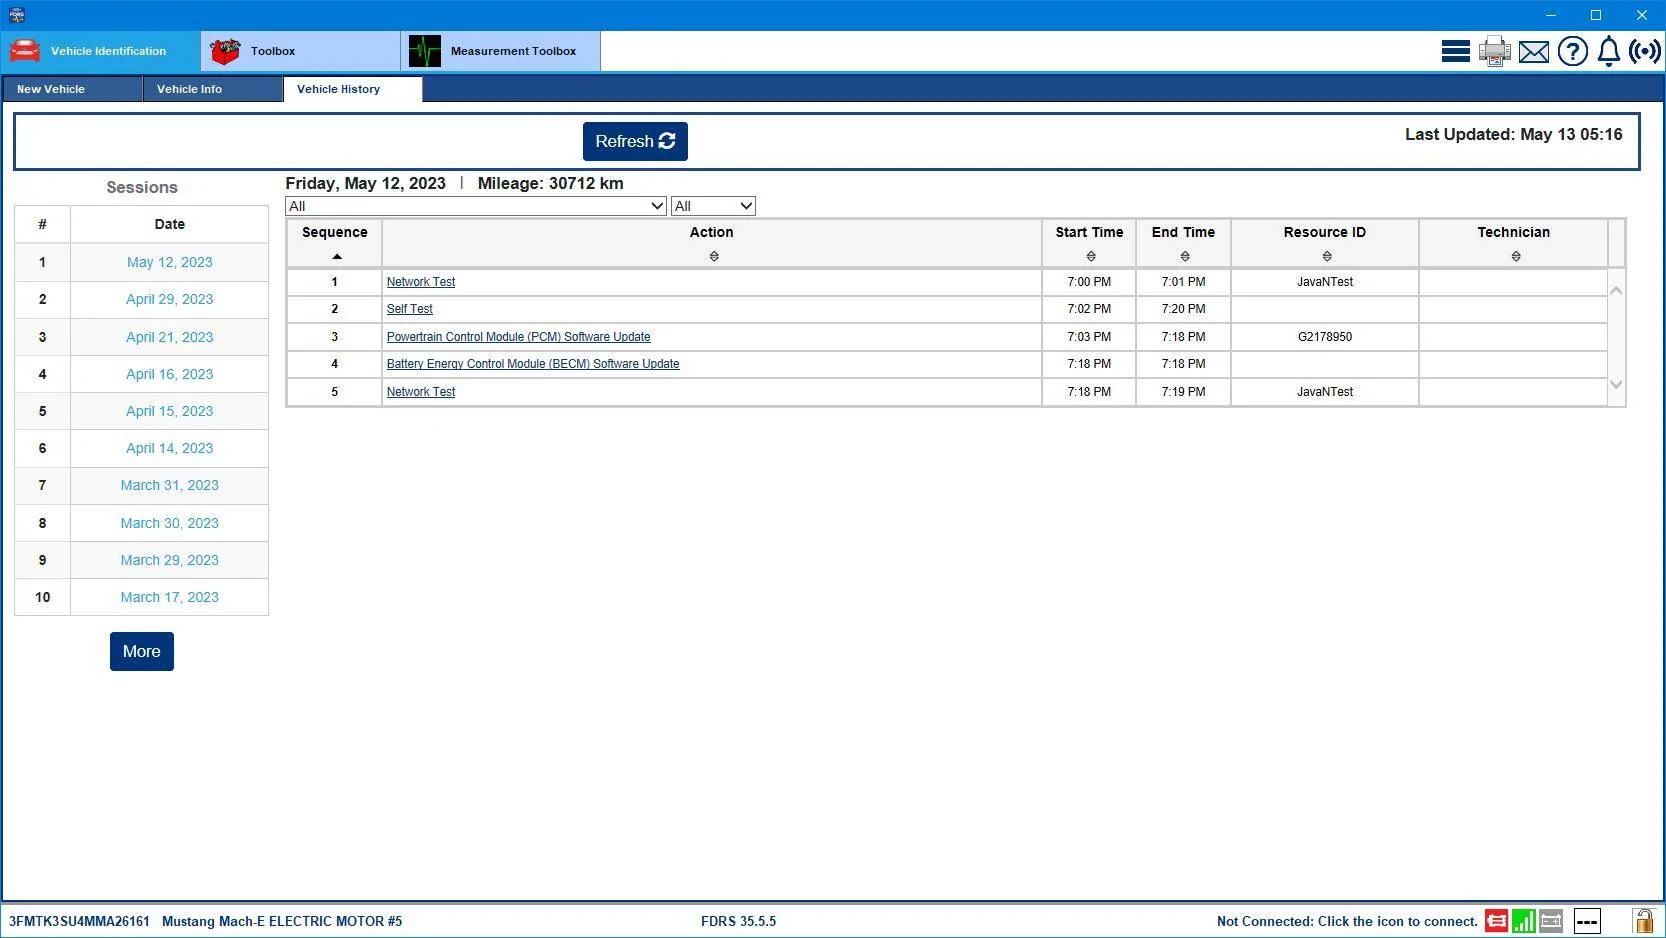Click the gray battery status icon
This screenshot has width=1666, height=938.
pos(1551,921)
